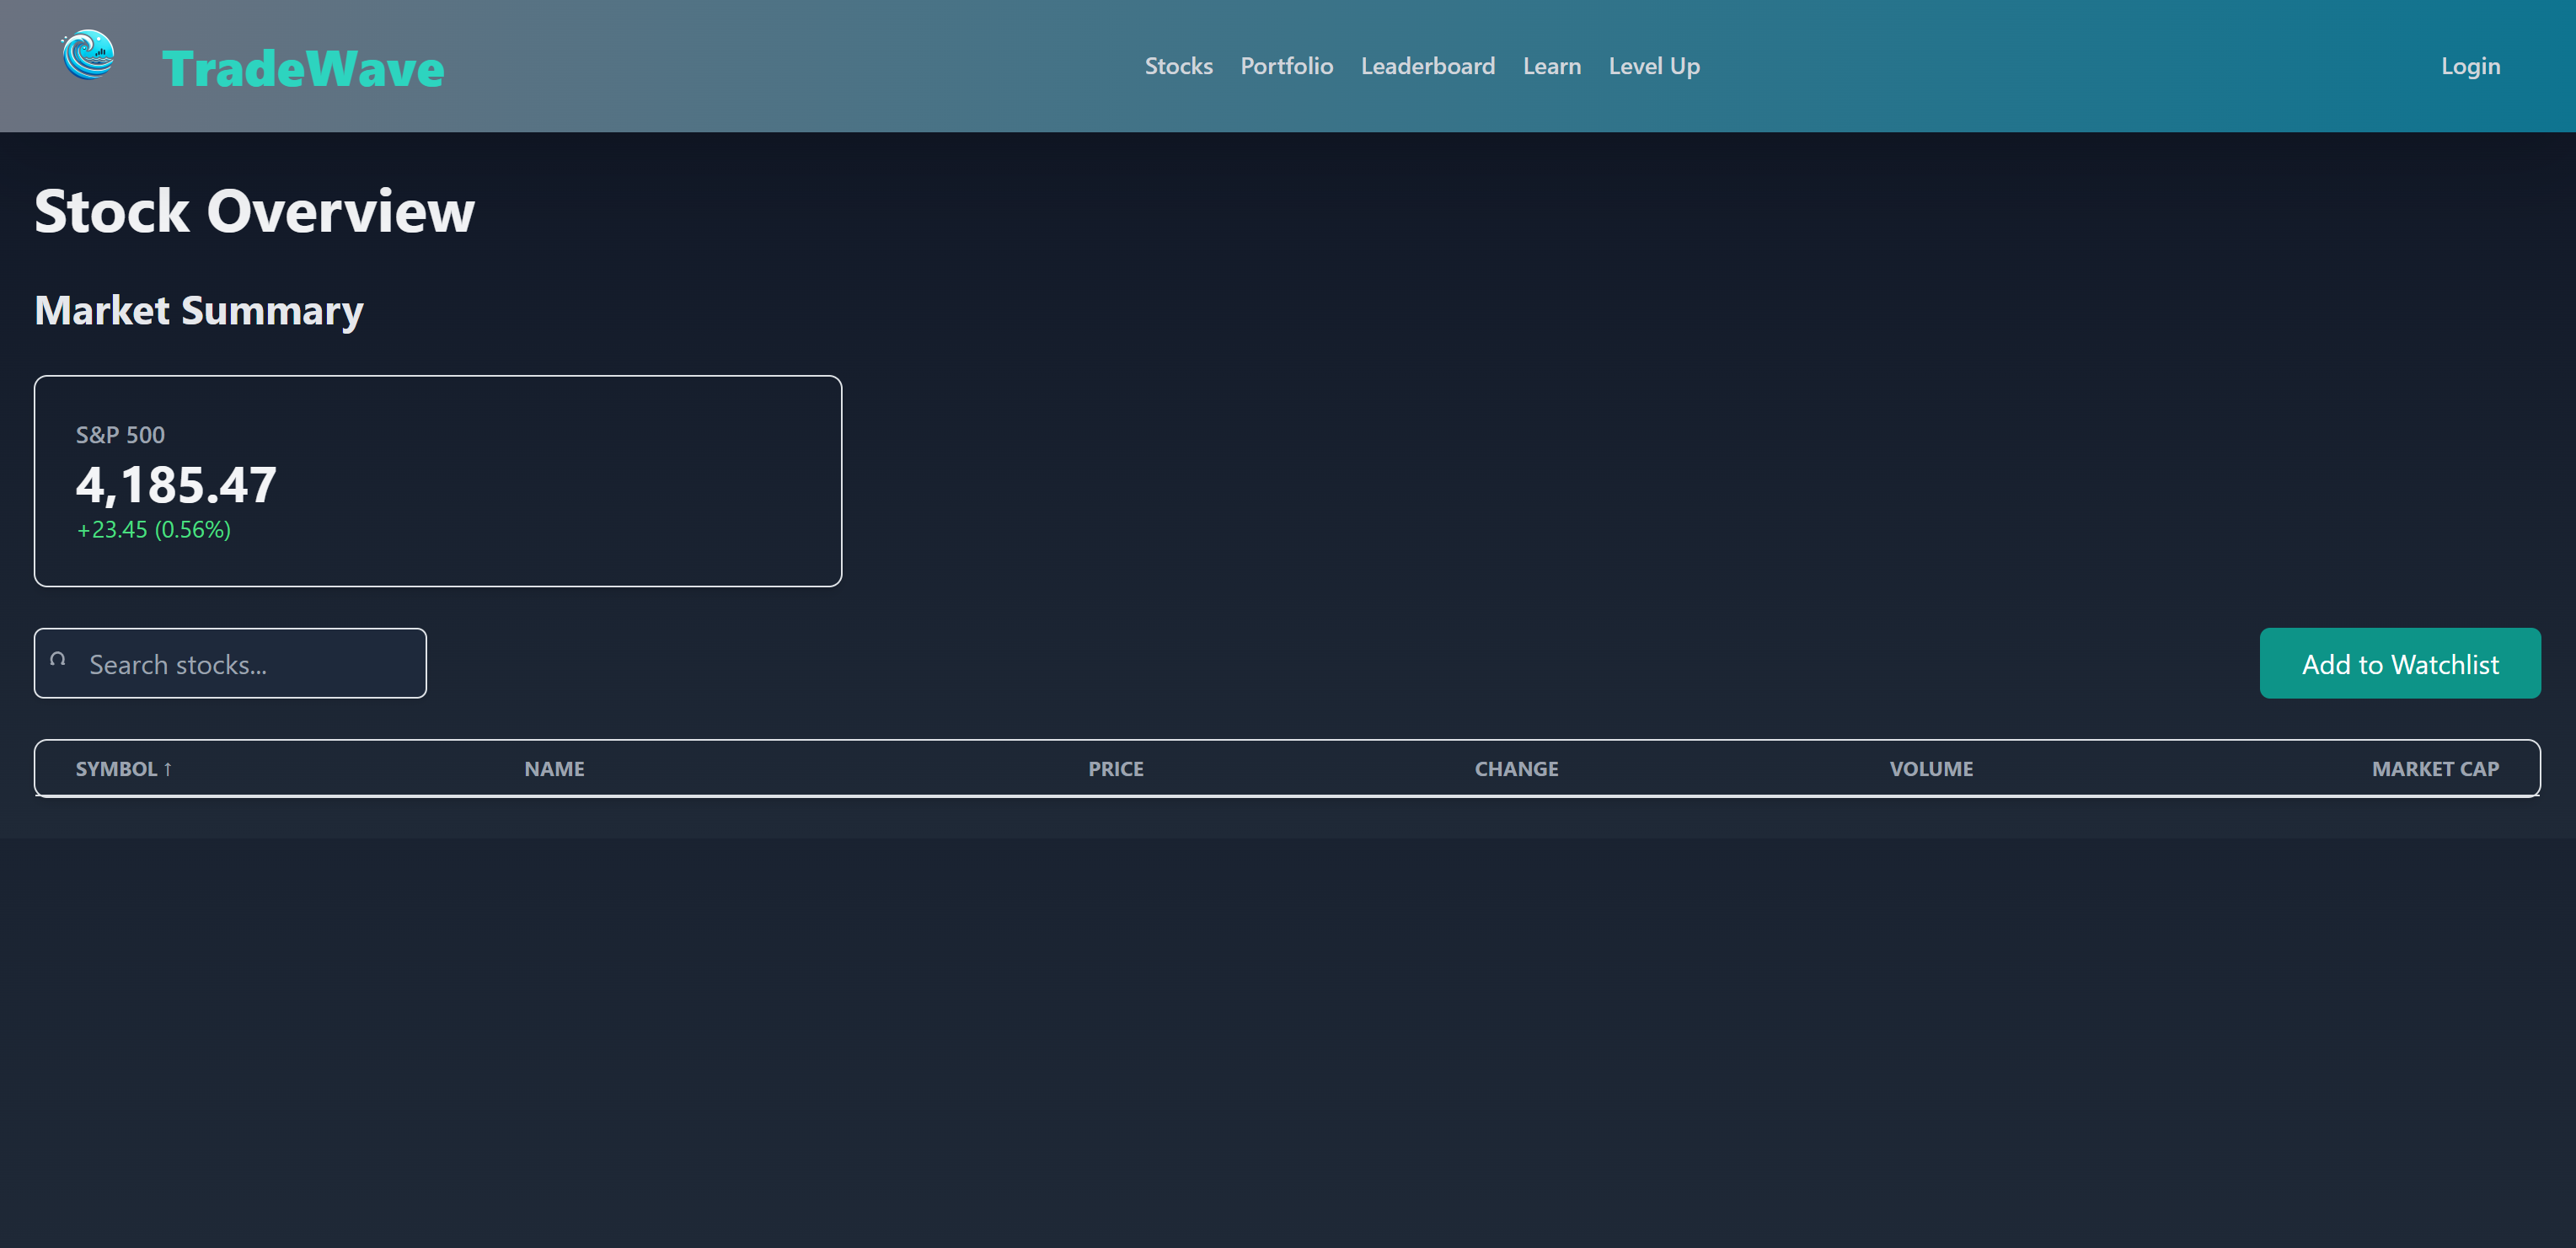2576x1248 pixels.
Task: Open the Leaderboard nav link
Action: point(1427,66)
